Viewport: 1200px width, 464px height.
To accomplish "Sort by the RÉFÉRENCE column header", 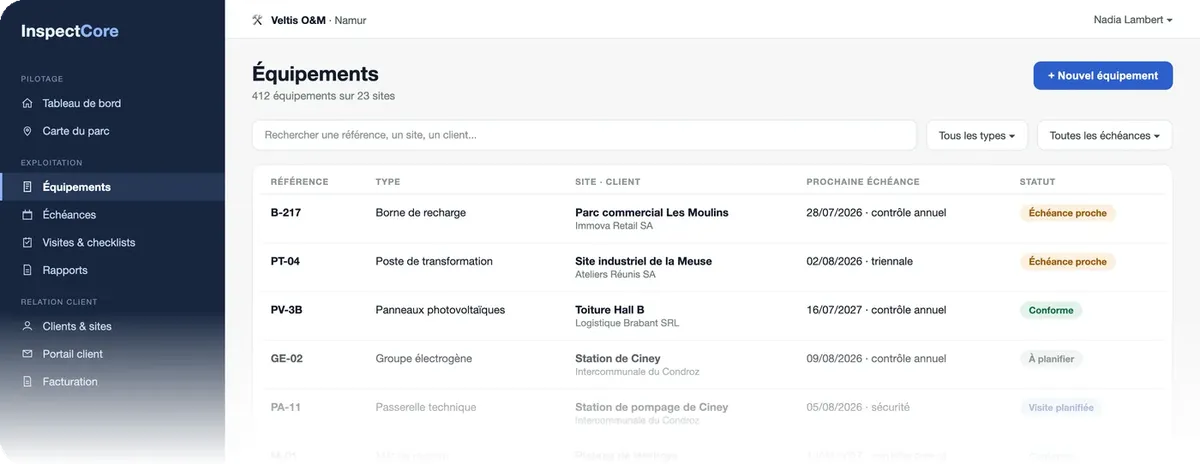I will tap(299, 182).
